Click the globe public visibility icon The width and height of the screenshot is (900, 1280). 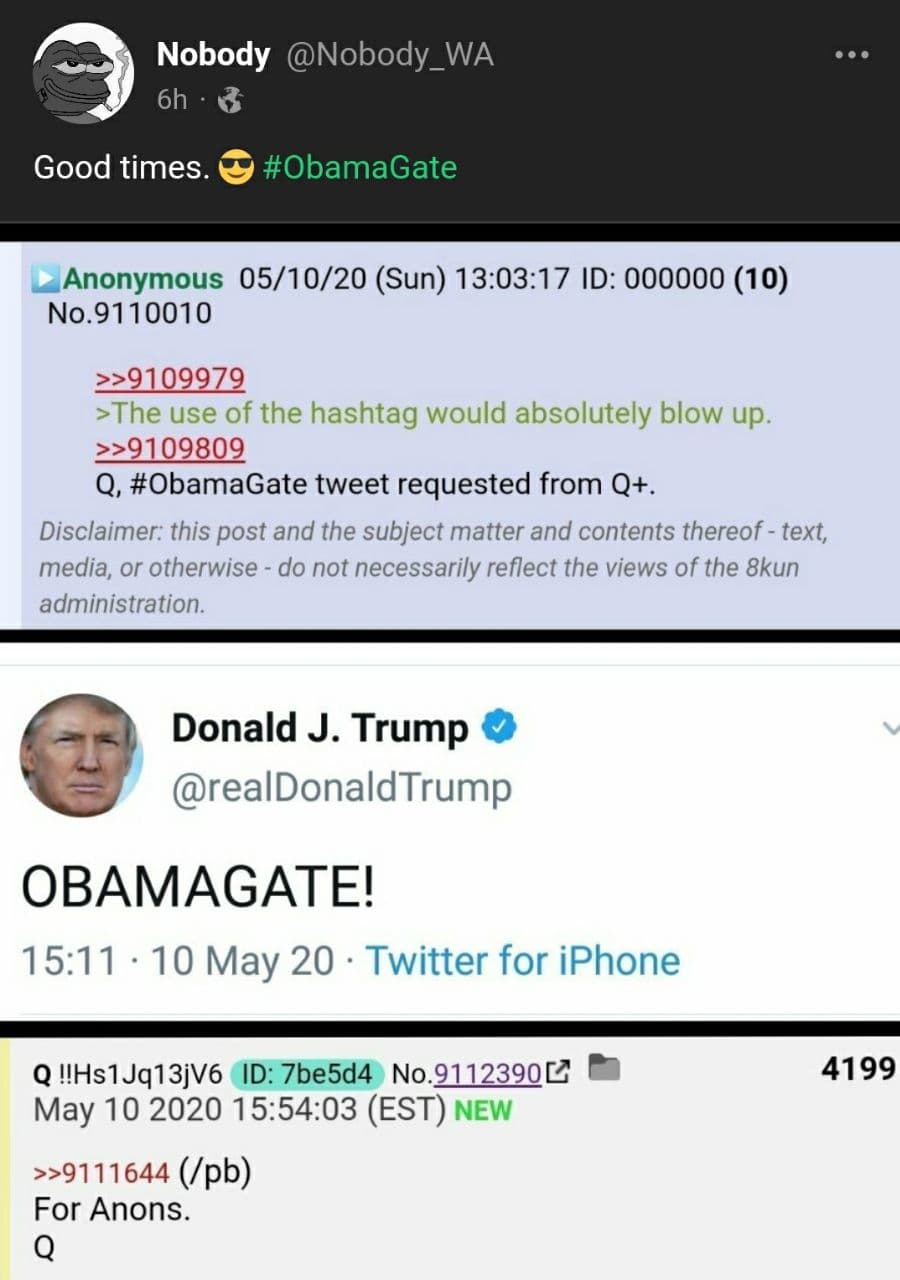click(x=229, y=100)
